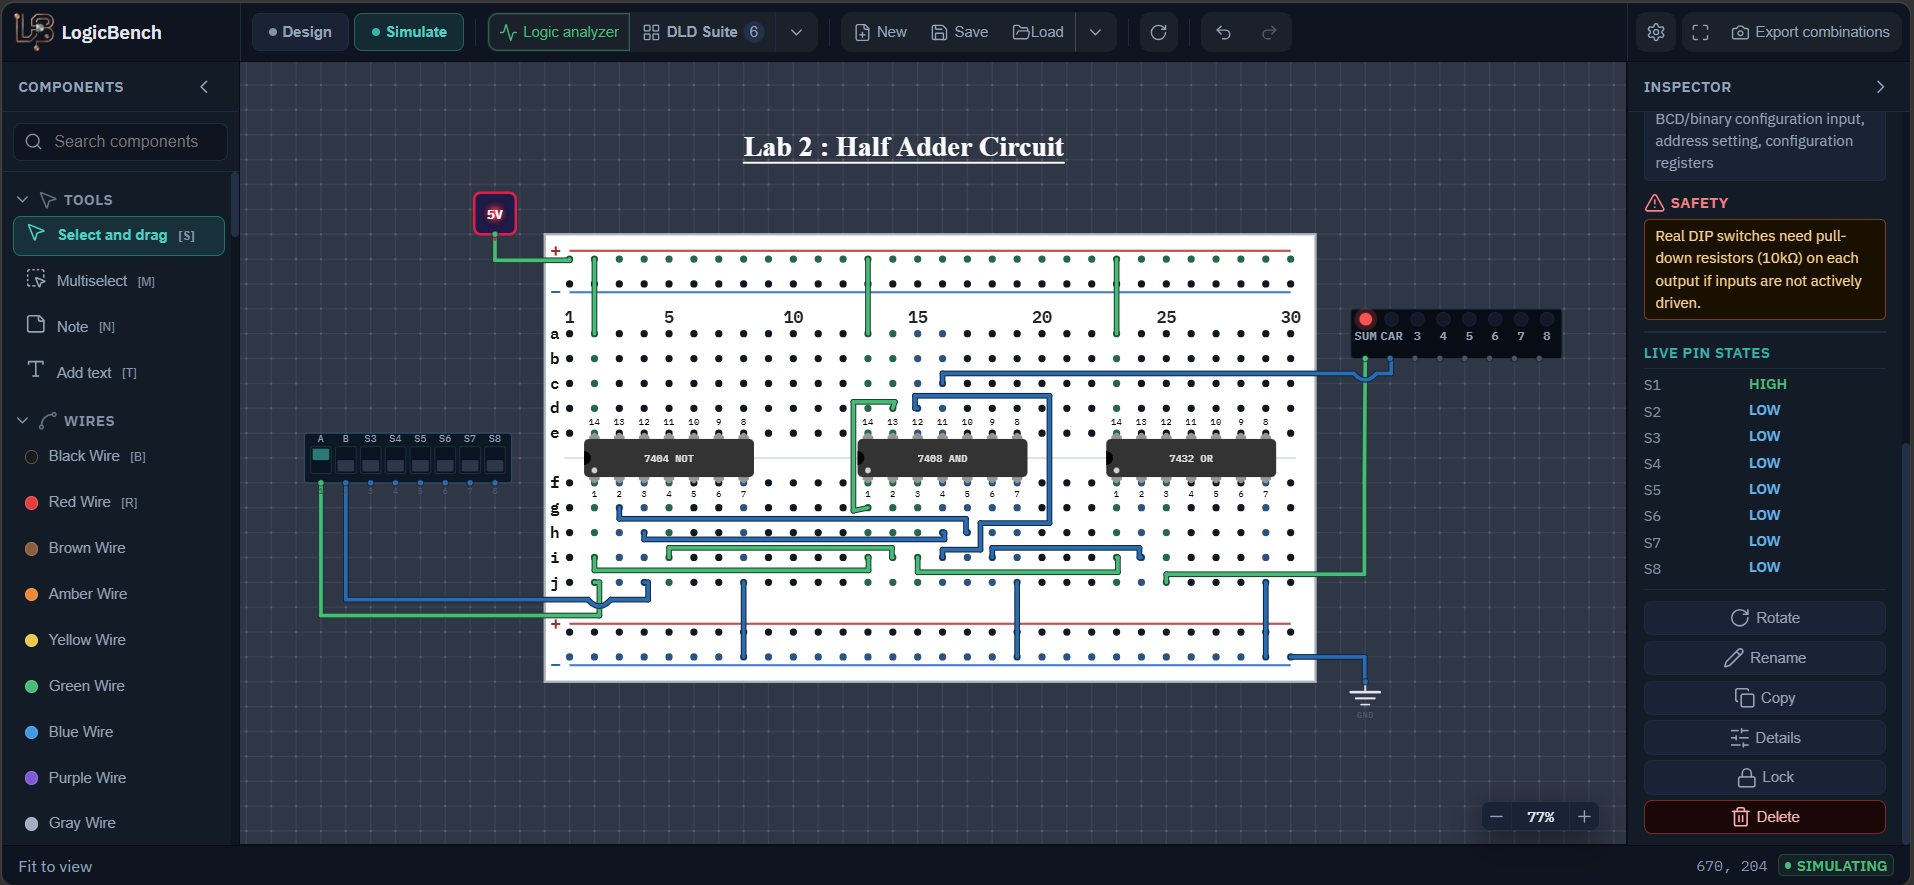The width and height of the screenshot is (1914, 885).
Task: Collapse the Components panel
Action: point(204,87)
